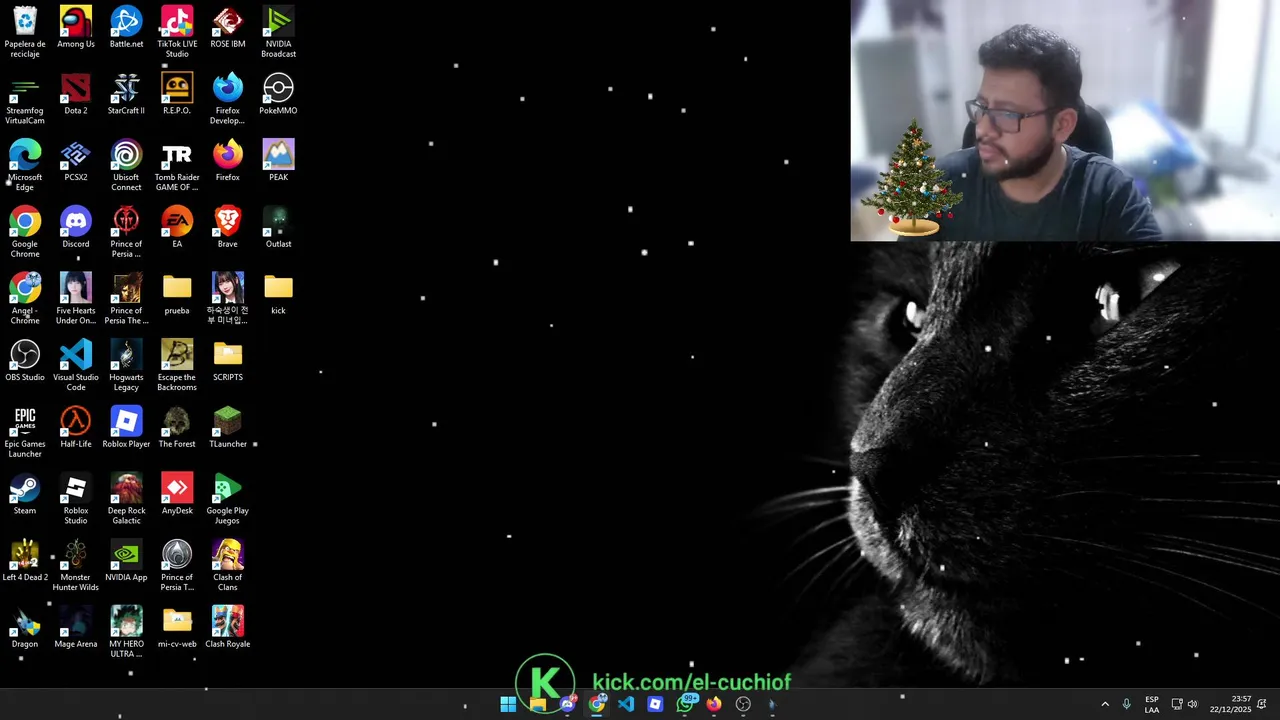
Task: Click MY HERO ULTRA... game icon
Action: 126,632
